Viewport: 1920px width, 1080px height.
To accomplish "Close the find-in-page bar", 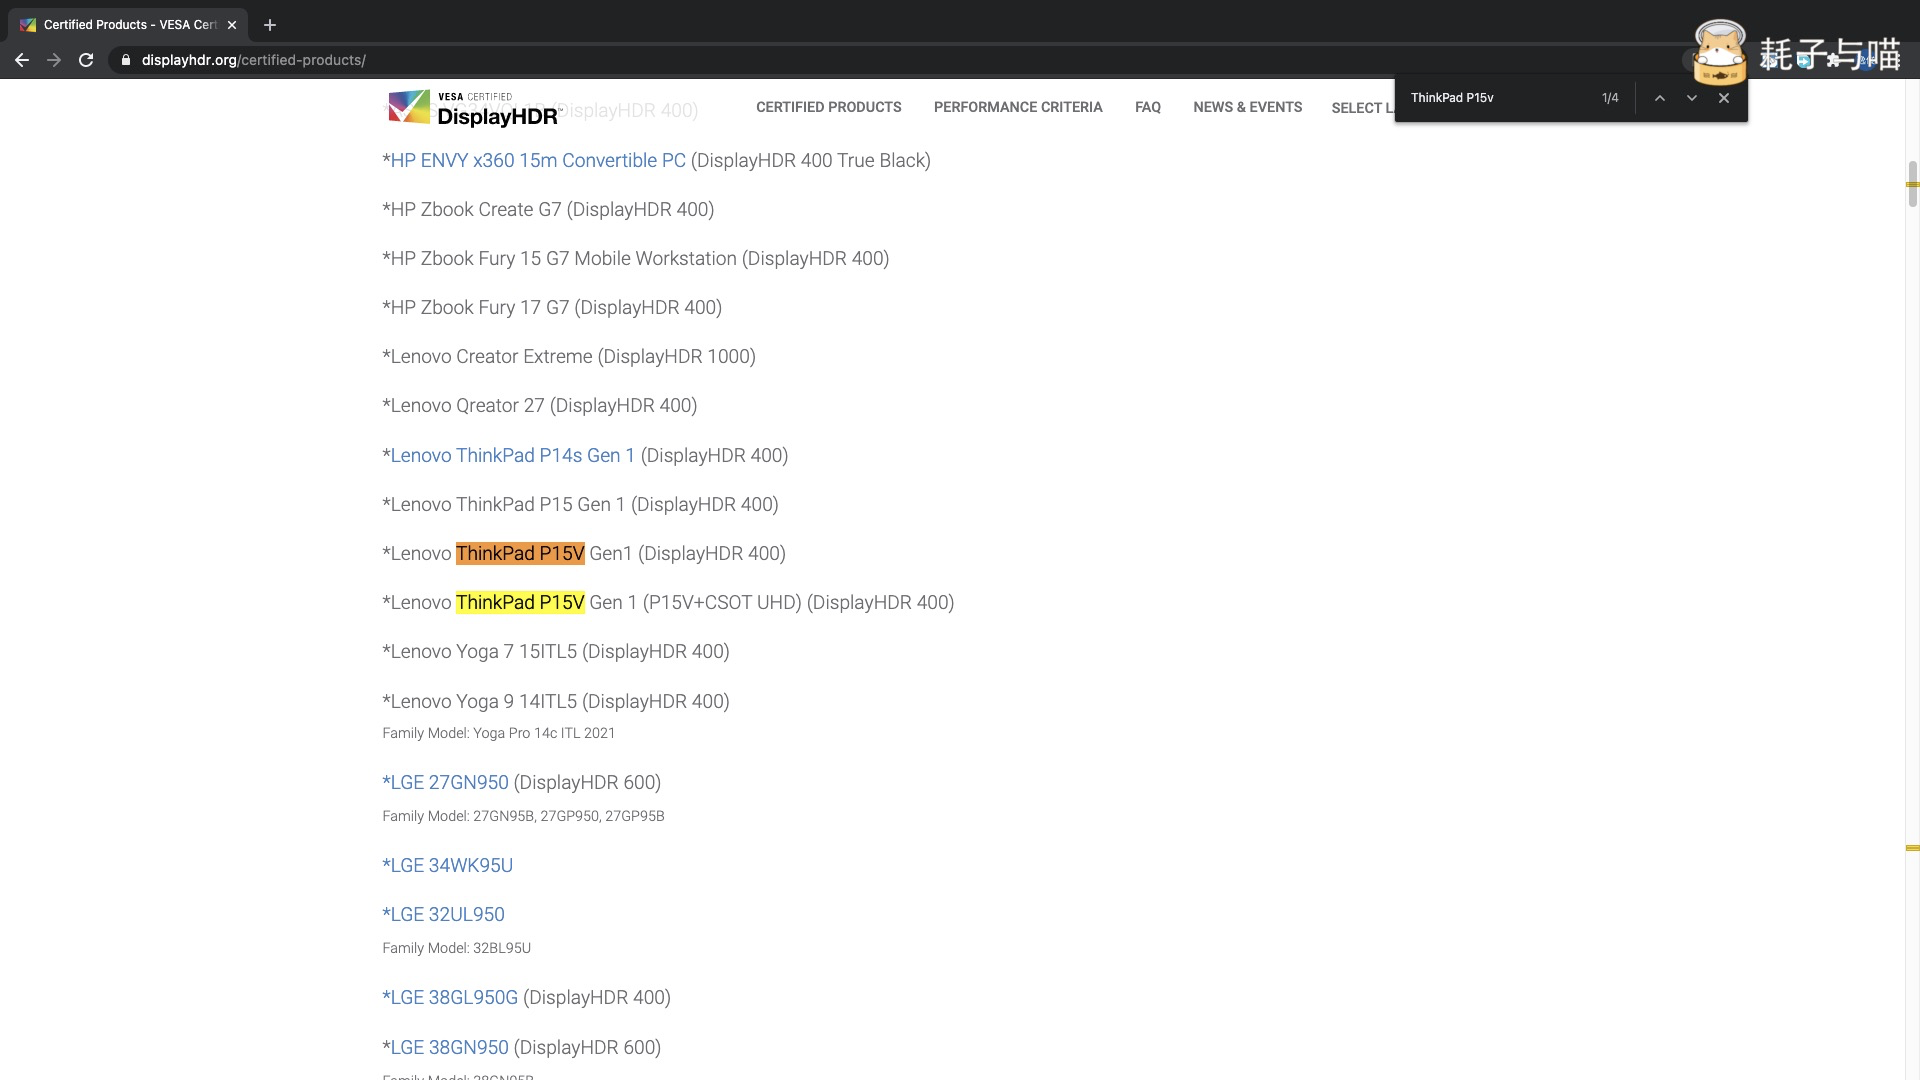I will coord(1724,98).
